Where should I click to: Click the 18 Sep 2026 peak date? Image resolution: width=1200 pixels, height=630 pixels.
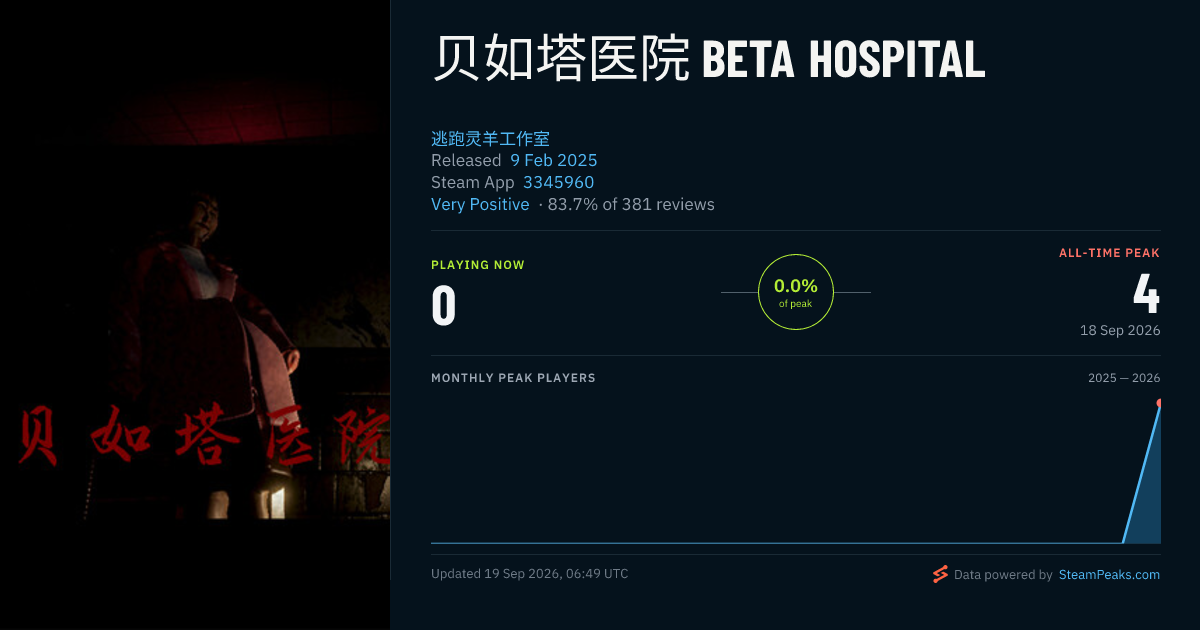1120,330
